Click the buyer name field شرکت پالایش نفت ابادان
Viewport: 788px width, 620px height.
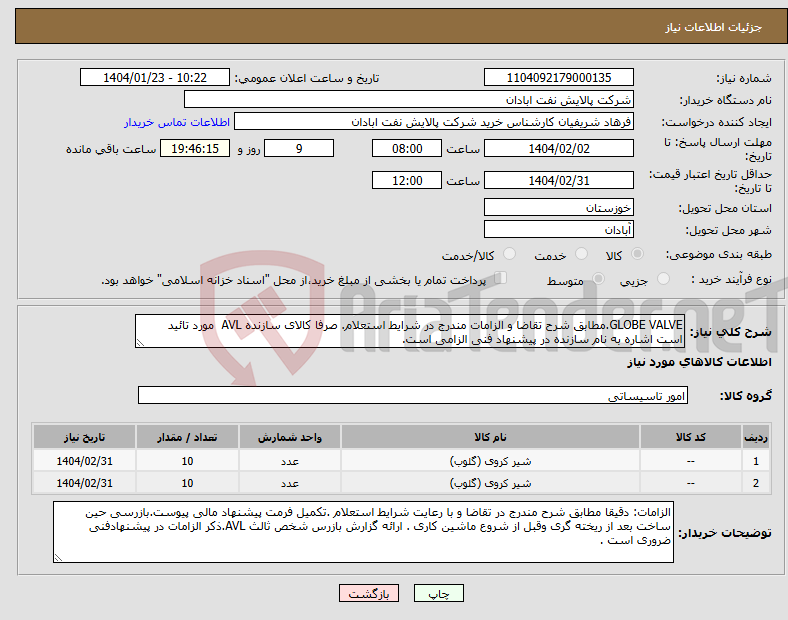coord(409,99)
